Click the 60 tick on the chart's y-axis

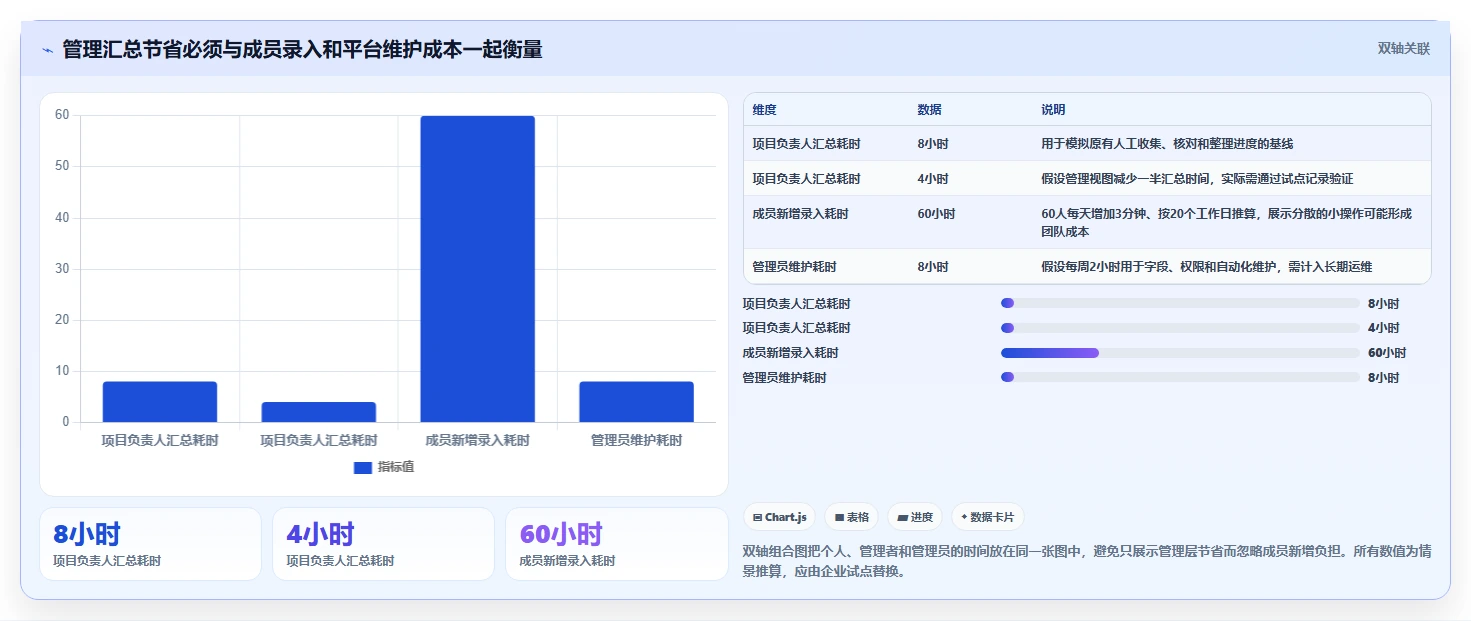click(x=62, y=115)
